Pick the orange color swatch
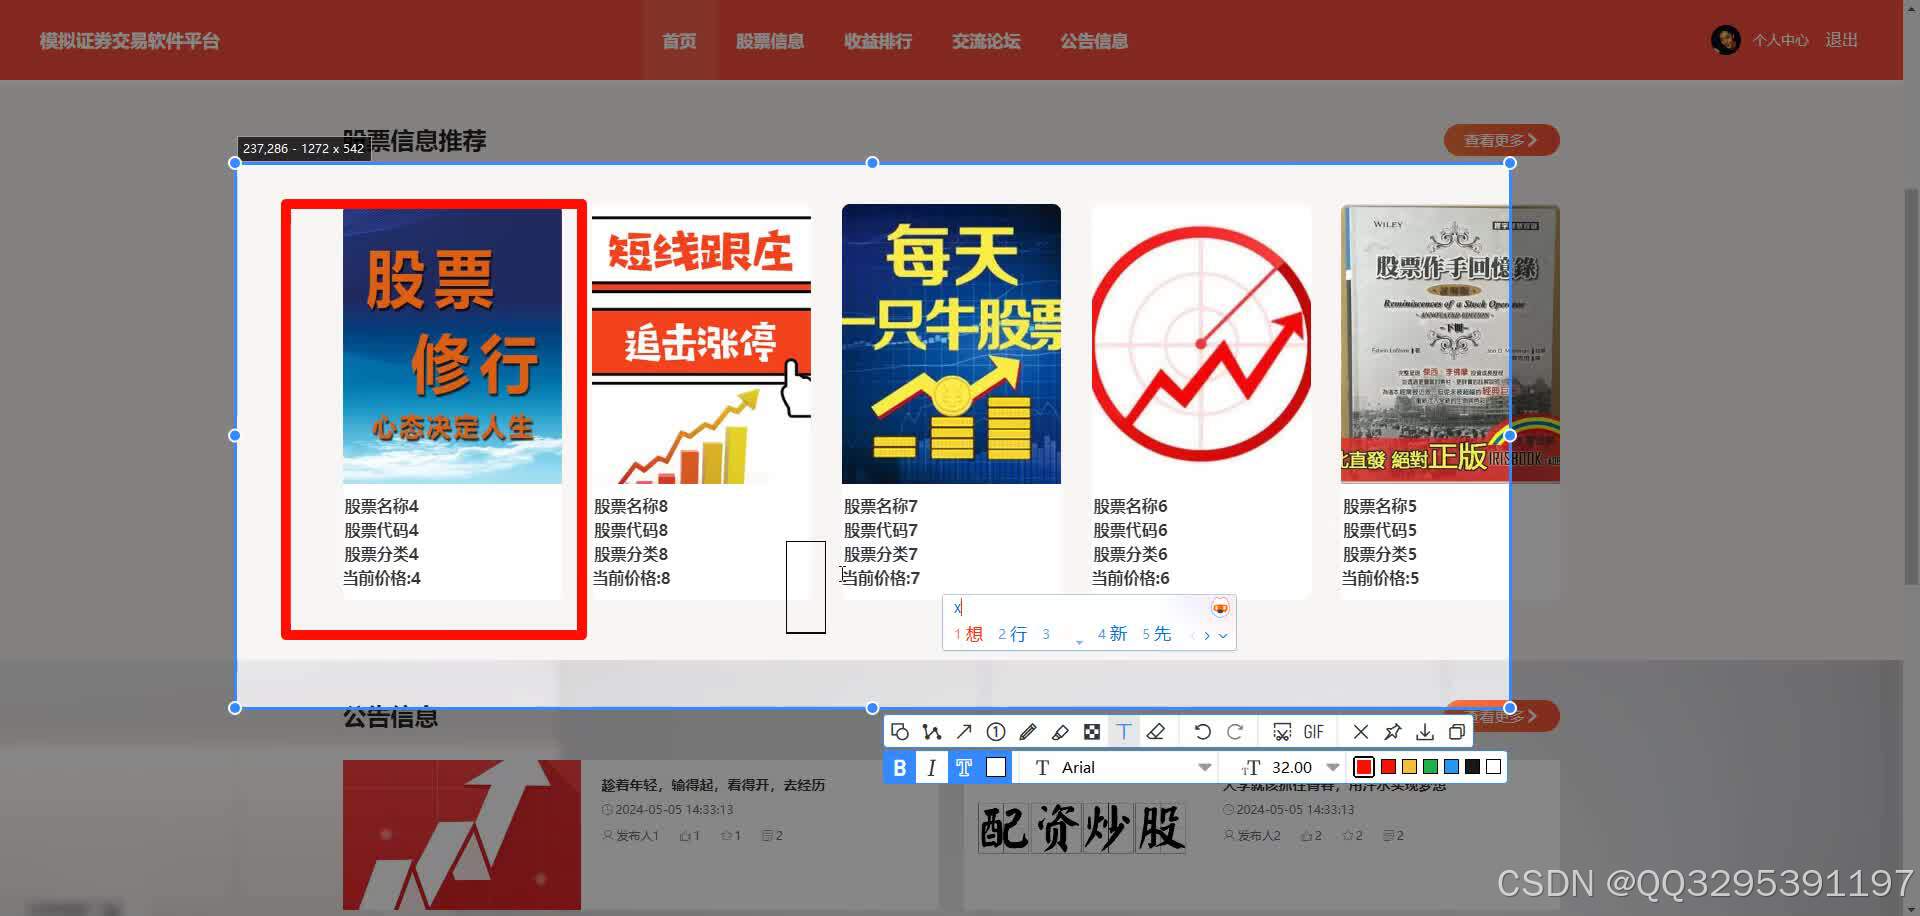1920x916 pixels. click(x=1409, y=767)
